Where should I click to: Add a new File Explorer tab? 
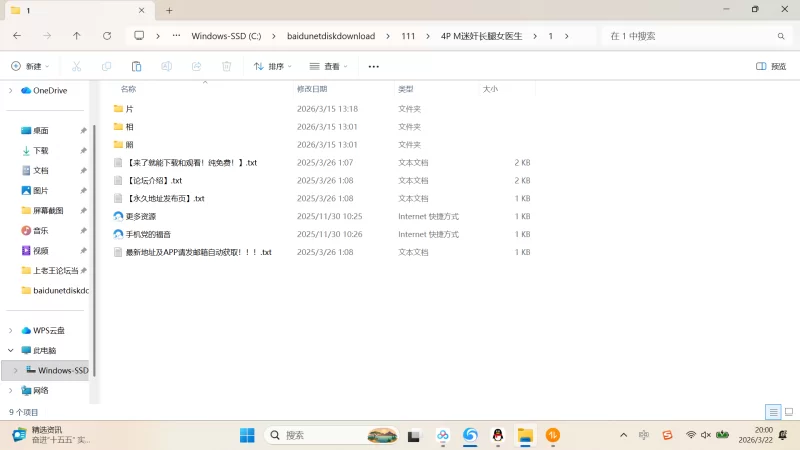(x=169, y=10)
